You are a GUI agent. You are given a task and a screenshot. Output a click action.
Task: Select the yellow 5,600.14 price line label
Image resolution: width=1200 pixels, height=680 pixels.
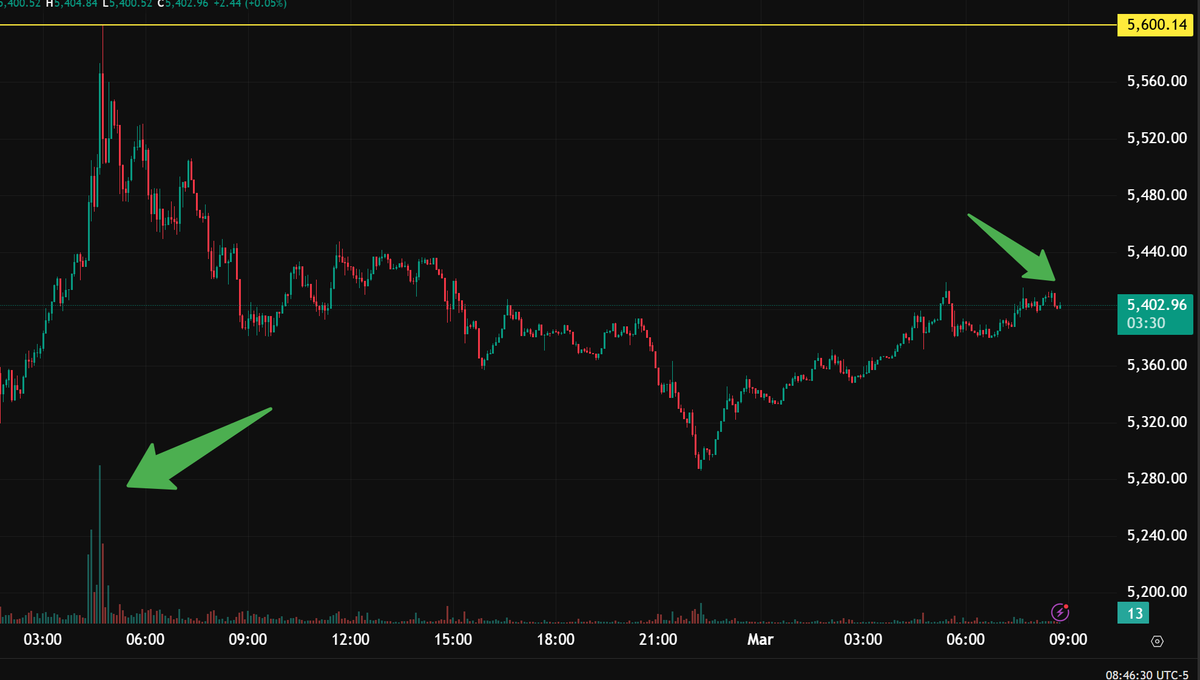(1154, 26)
